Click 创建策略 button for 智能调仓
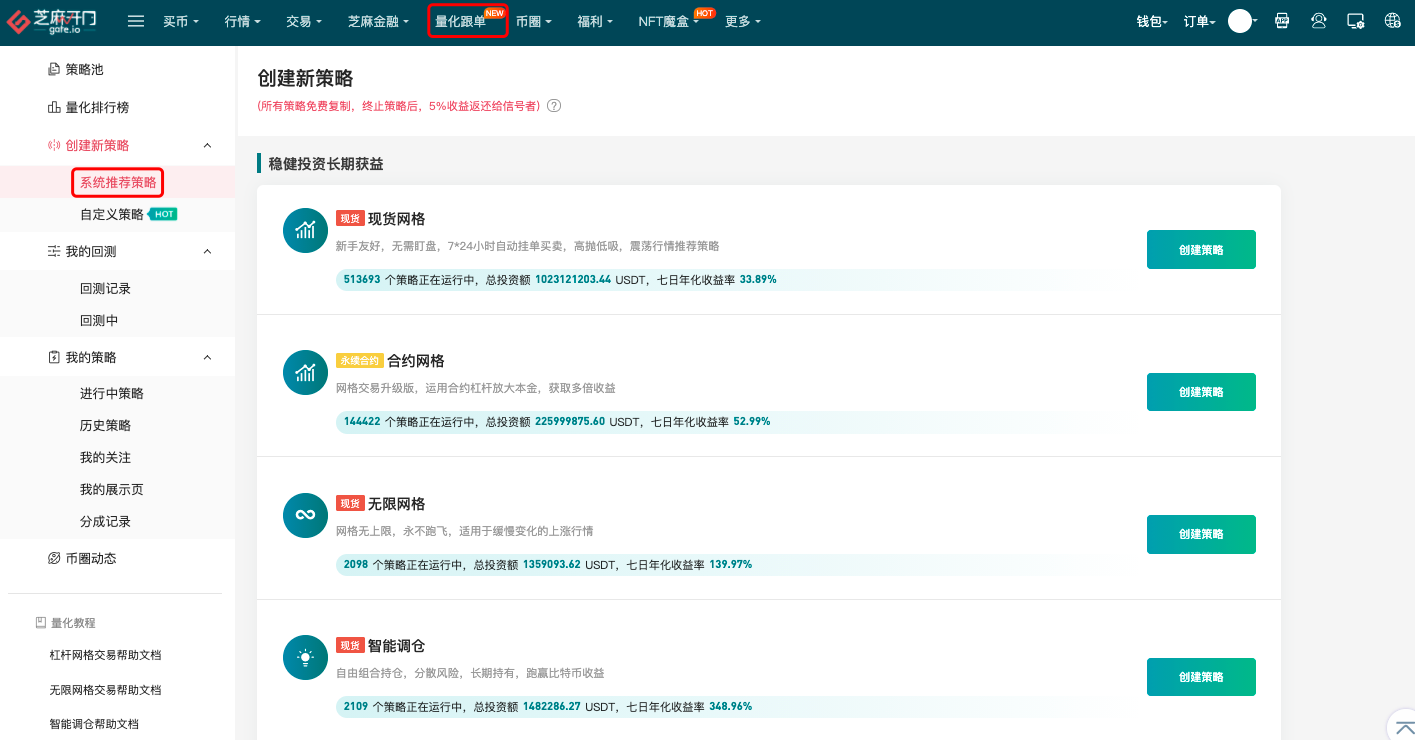This screenshot has height=740, width=1415. [1201, 677]
